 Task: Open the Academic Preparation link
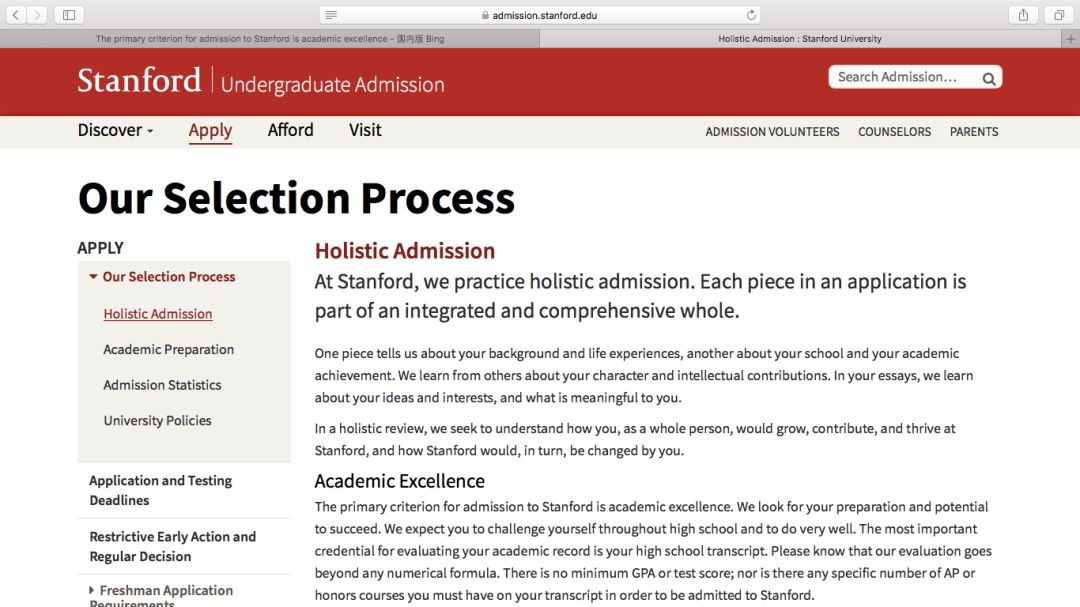coord(169,349)
